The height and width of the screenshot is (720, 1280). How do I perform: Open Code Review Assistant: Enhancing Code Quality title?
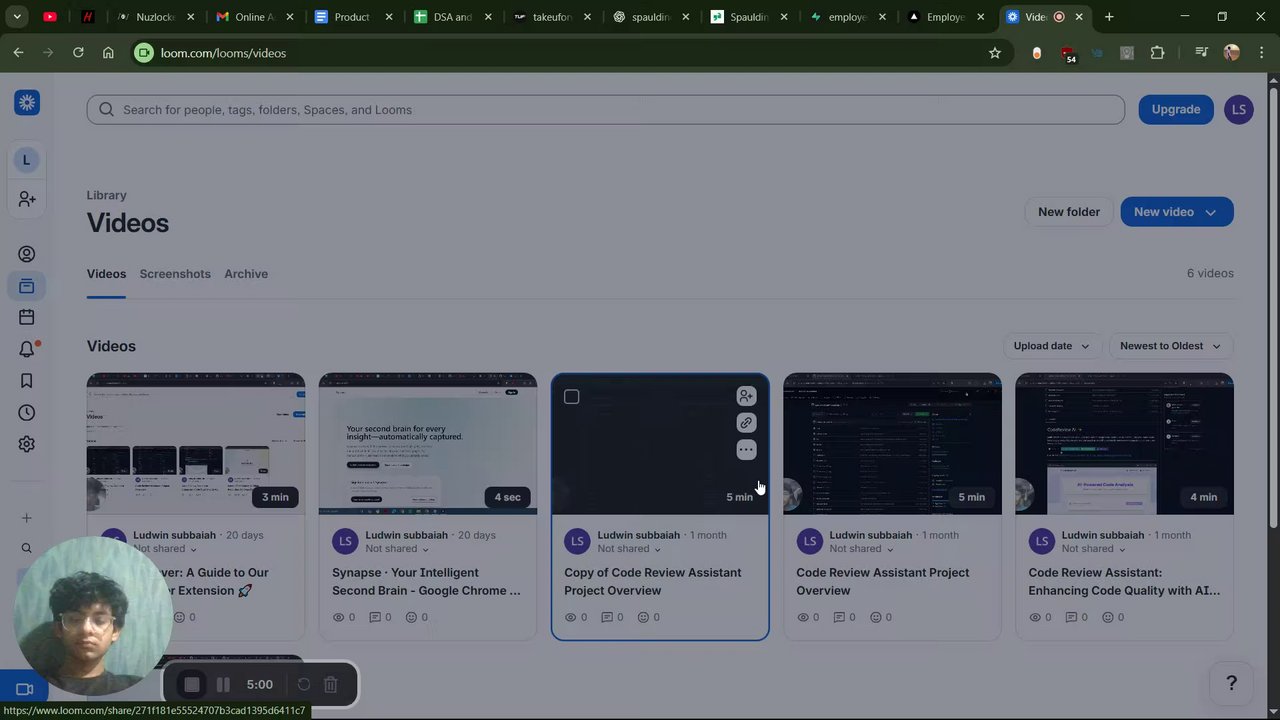pos(1124,582)
